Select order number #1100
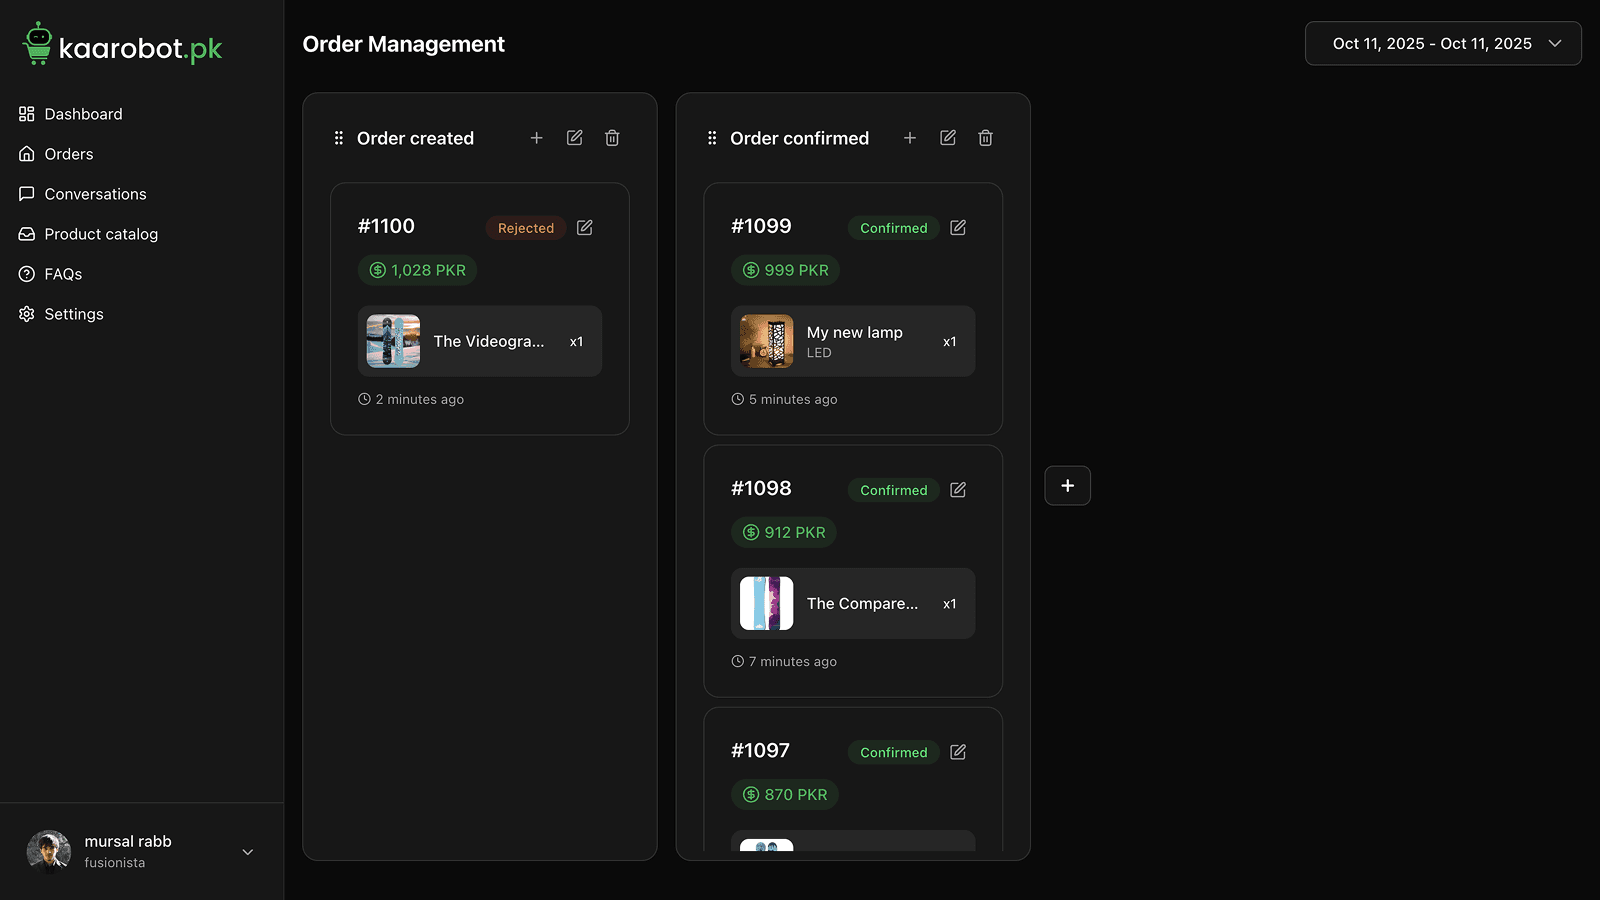The width and height of the screenshot is (1600, 900). (x=386, y=226)
